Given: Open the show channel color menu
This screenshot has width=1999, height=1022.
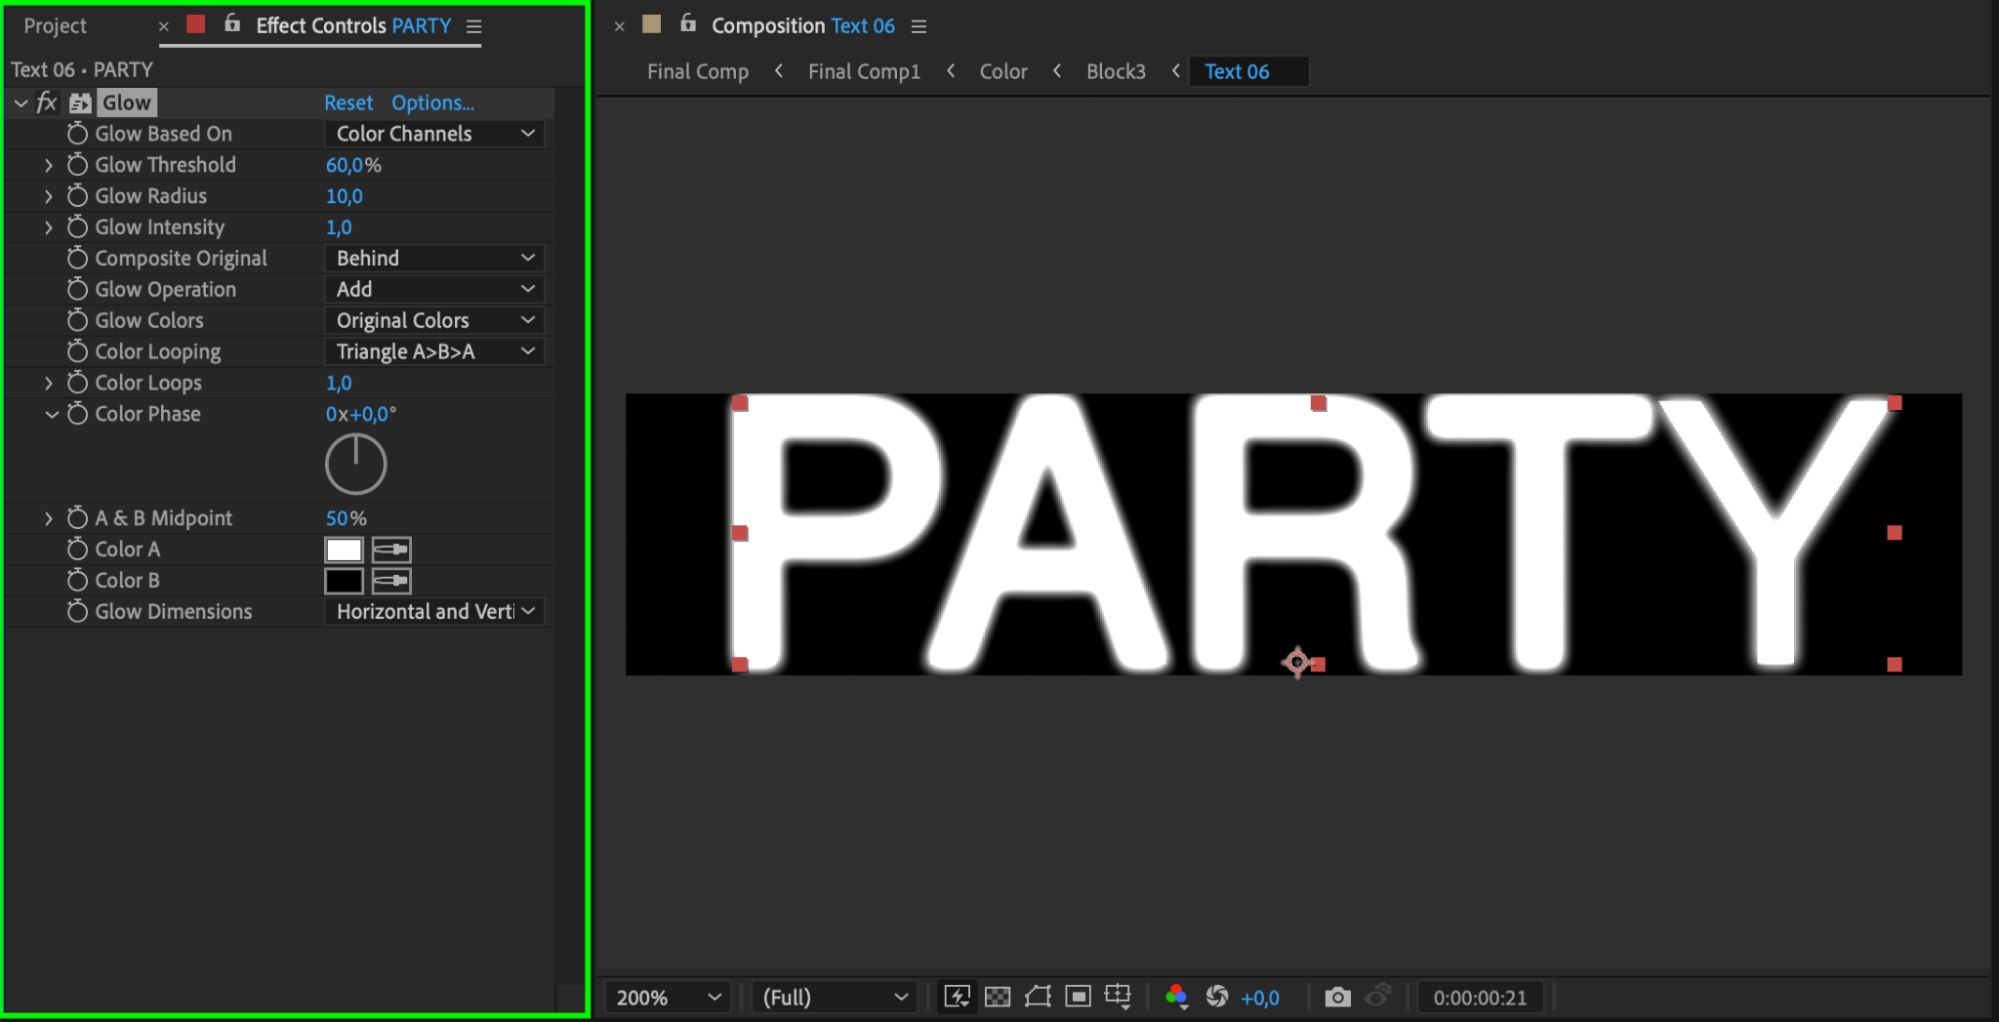Looking at the screenshot, I should (x=1176, y=997).
